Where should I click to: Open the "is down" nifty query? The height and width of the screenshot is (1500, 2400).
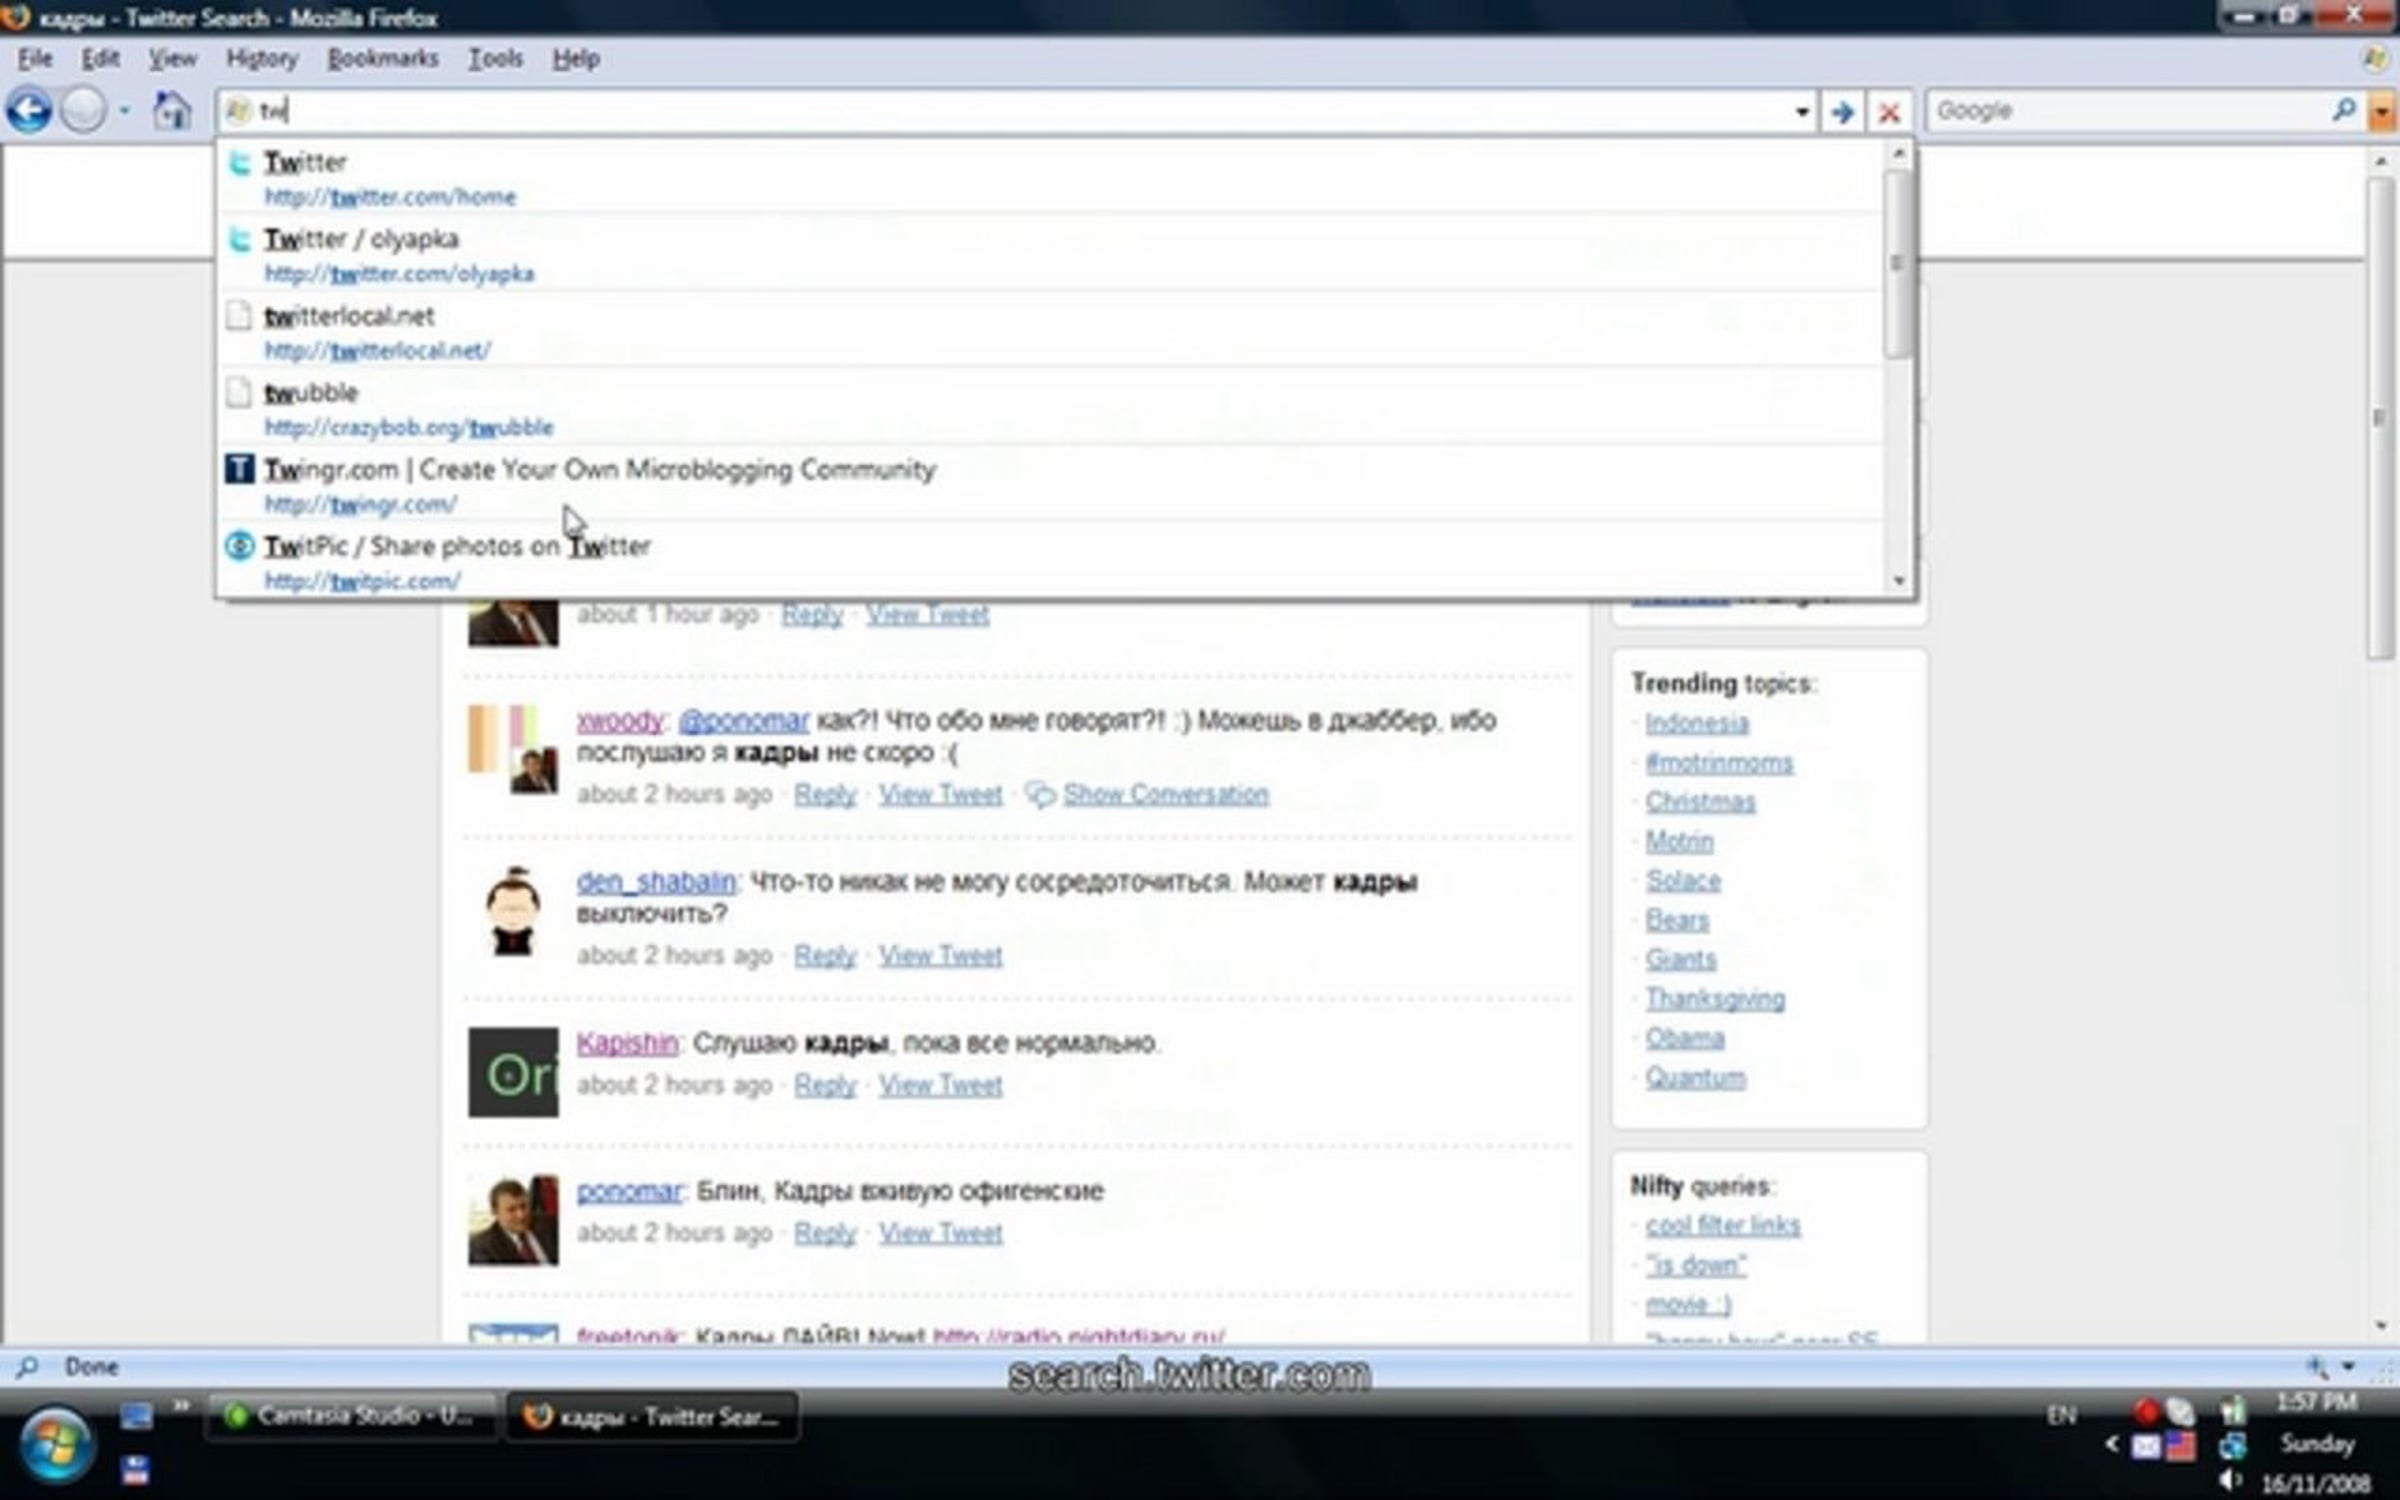[x=1696, y=1265]
